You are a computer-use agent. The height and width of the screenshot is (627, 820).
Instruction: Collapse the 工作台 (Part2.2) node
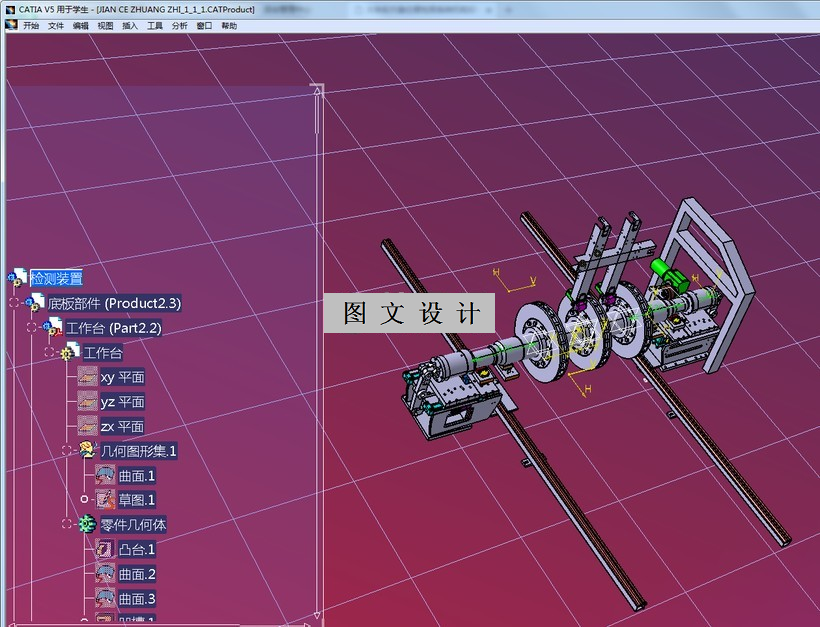click(x=31, y=327)
